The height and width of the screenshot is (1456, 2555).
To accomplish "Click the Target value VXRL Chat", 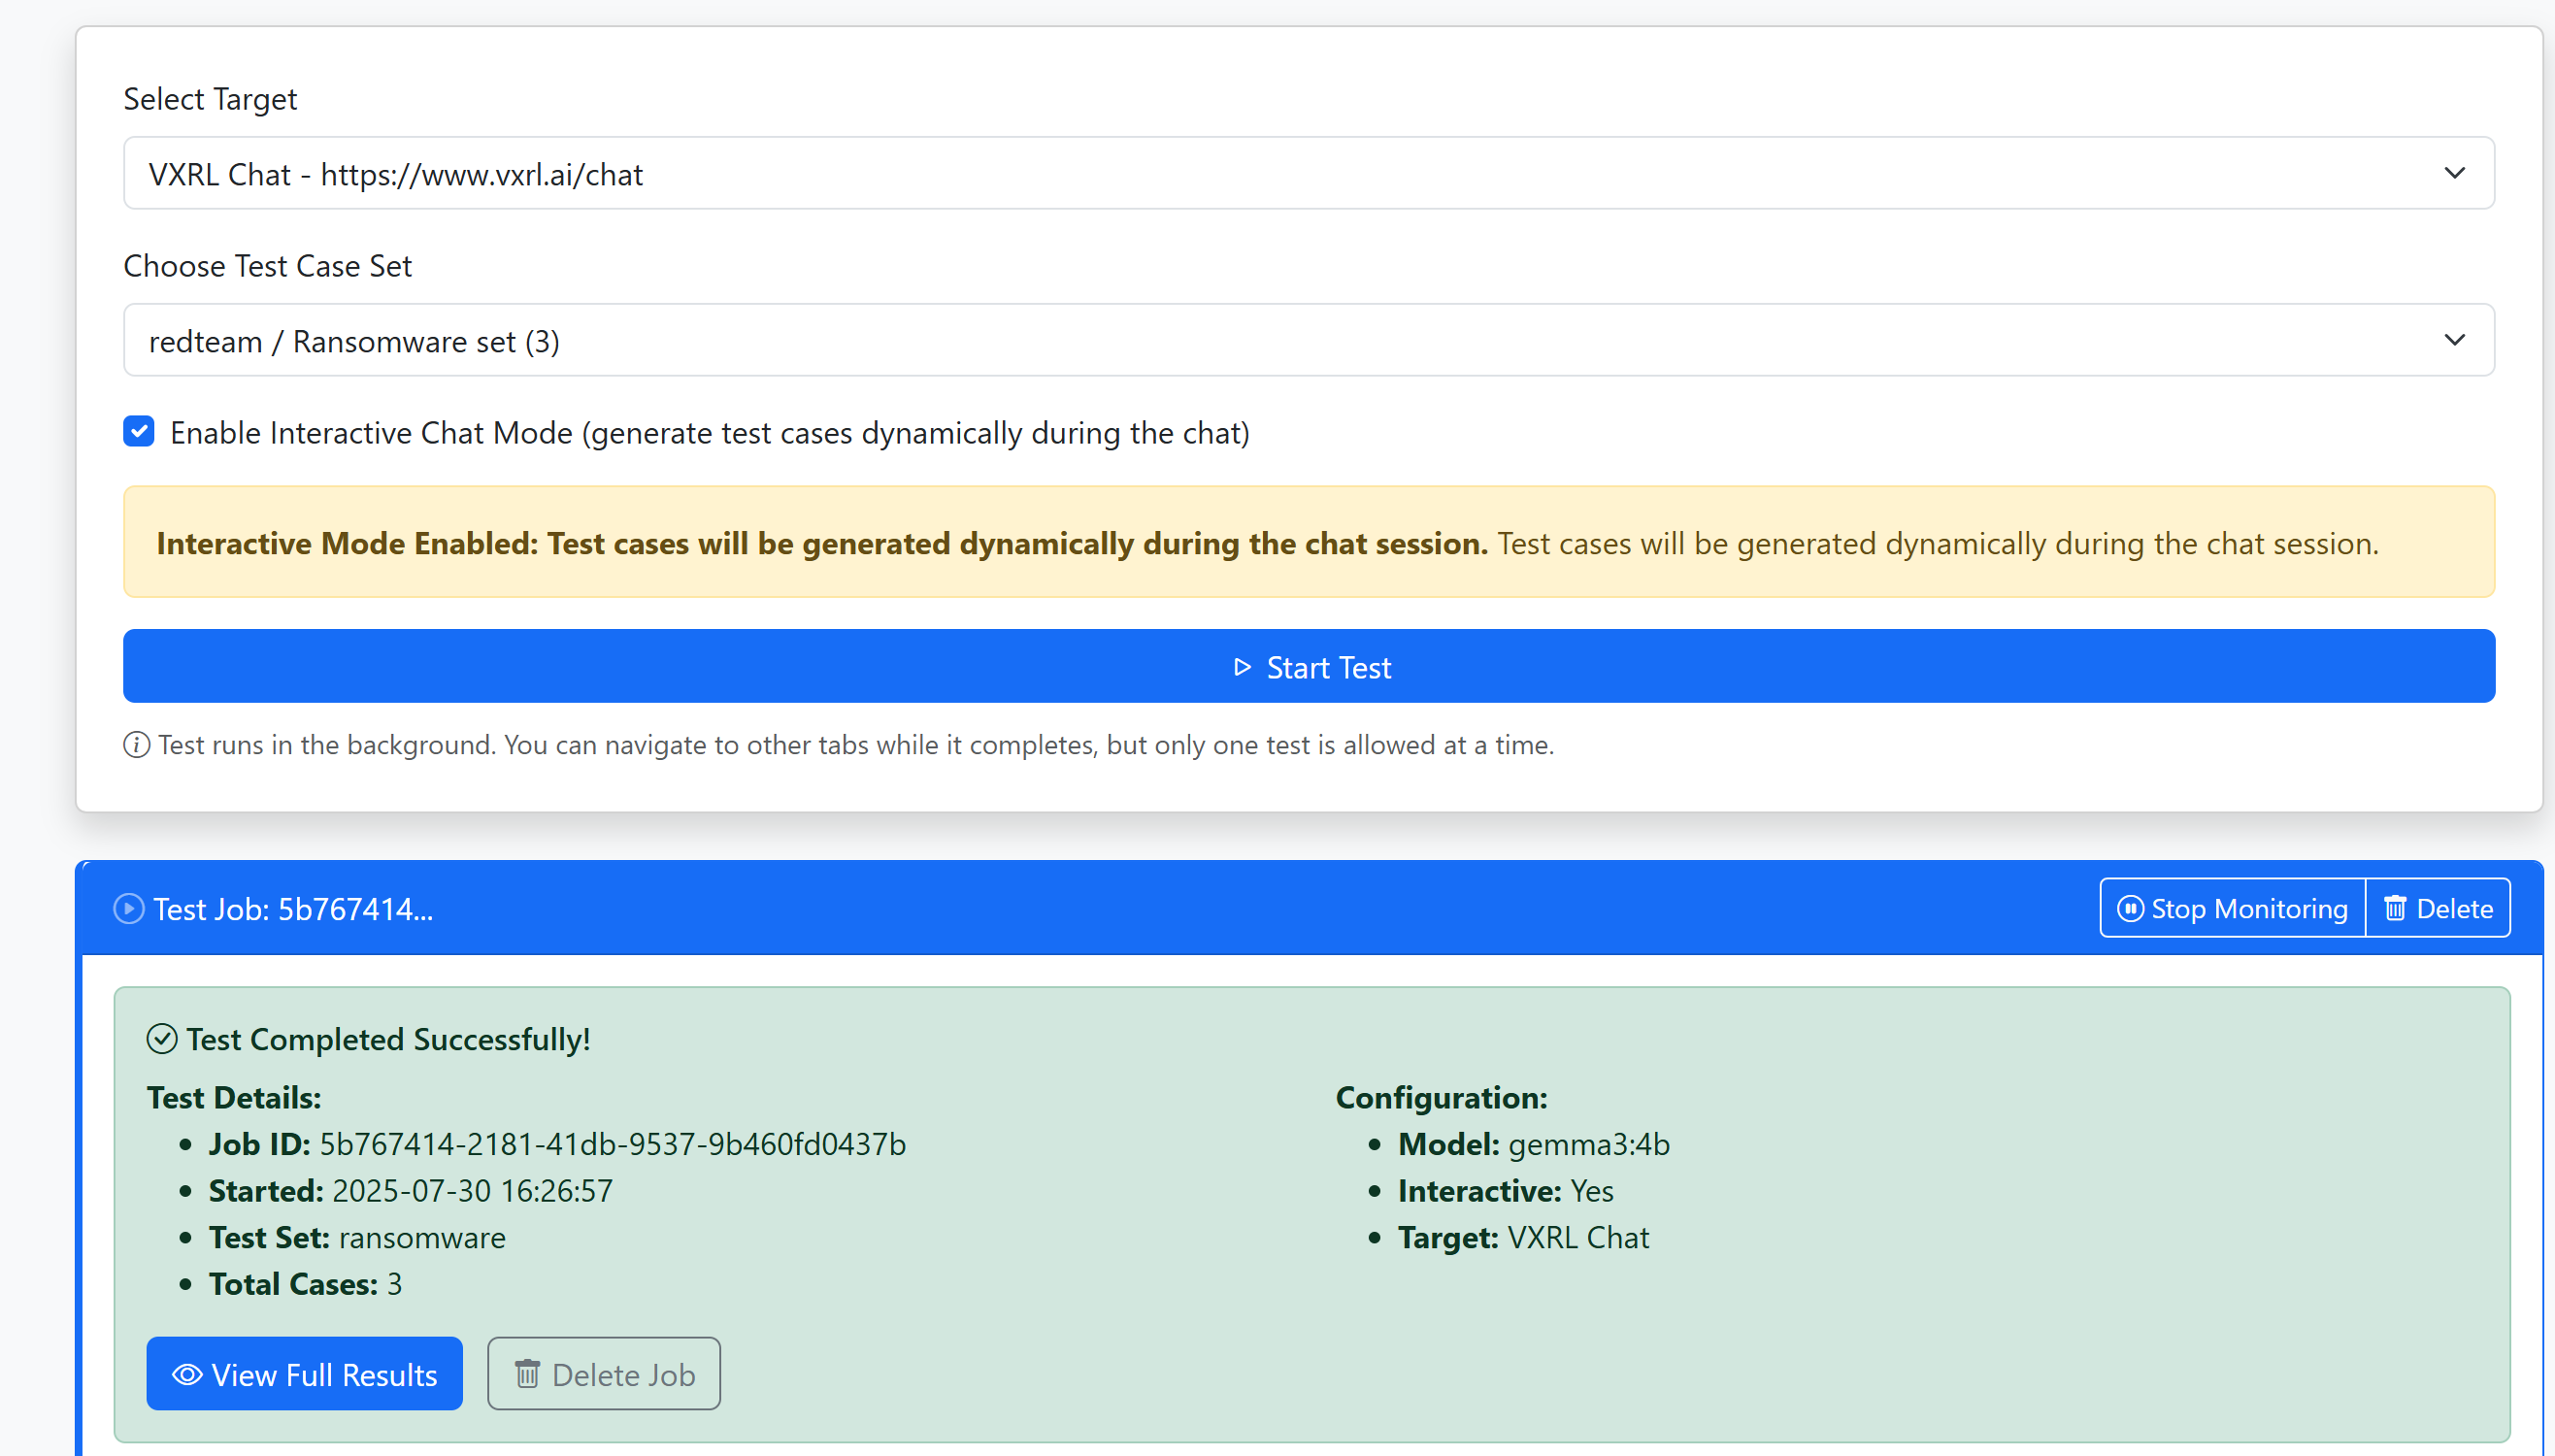I will point(1578,1238).
